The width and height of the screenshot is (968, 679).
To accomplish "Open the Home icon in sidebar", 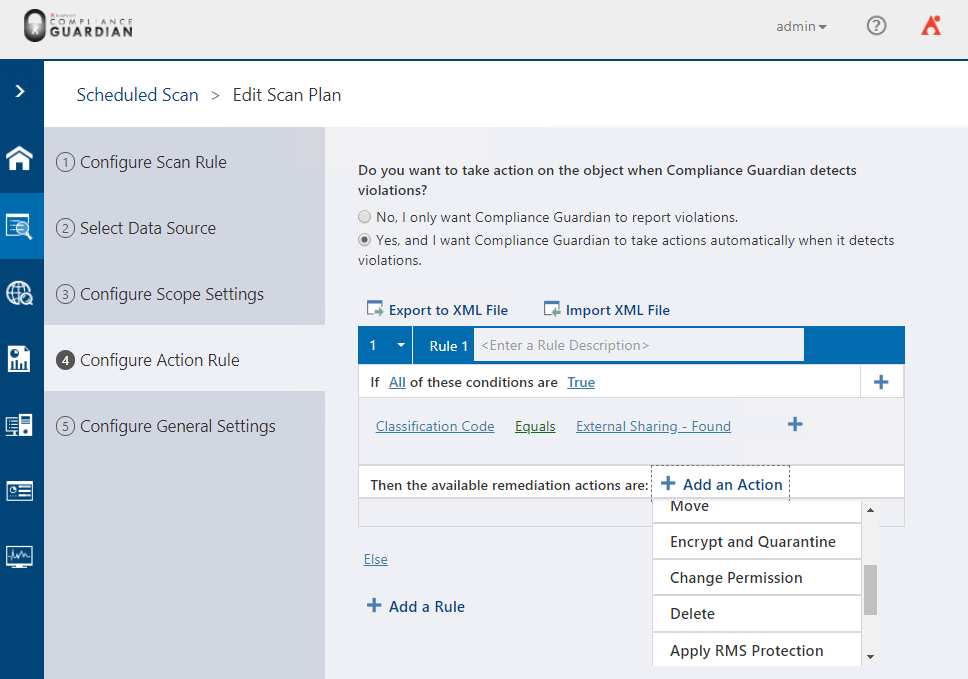I will (x=19, y=159).
